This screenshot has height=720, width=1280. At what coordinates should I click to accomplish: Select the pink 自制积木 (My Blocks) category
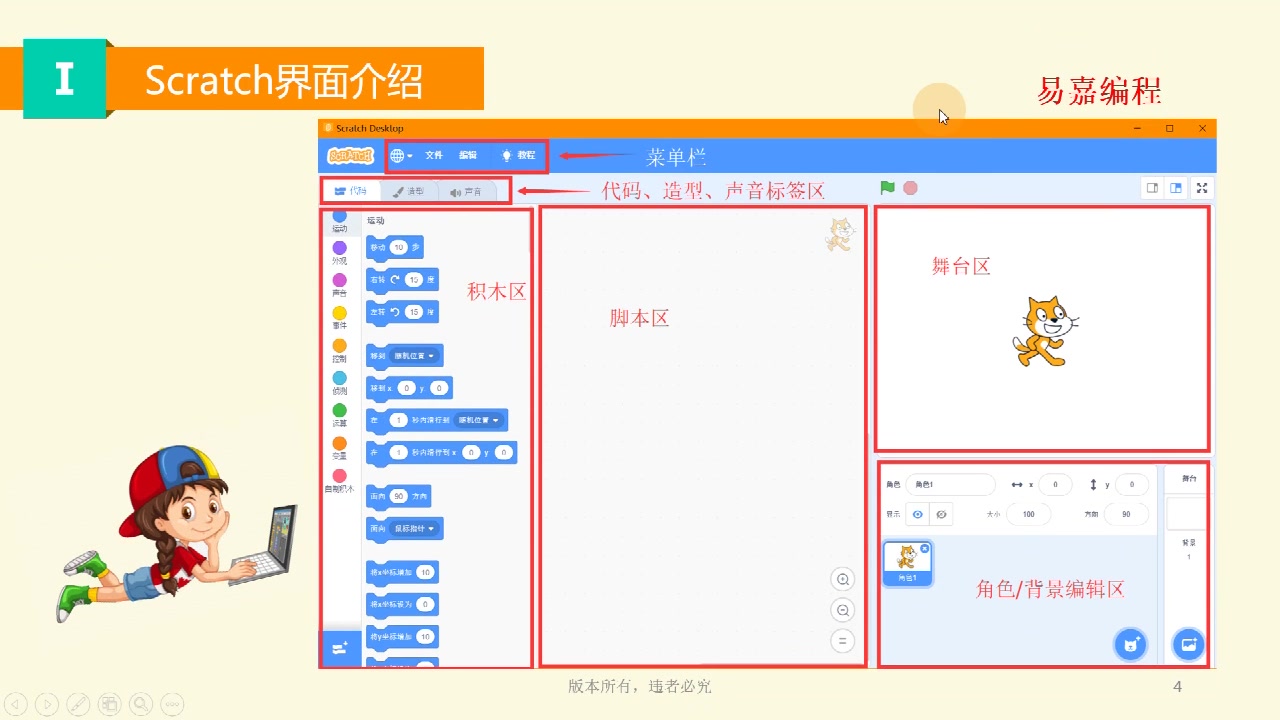[340, 482]
